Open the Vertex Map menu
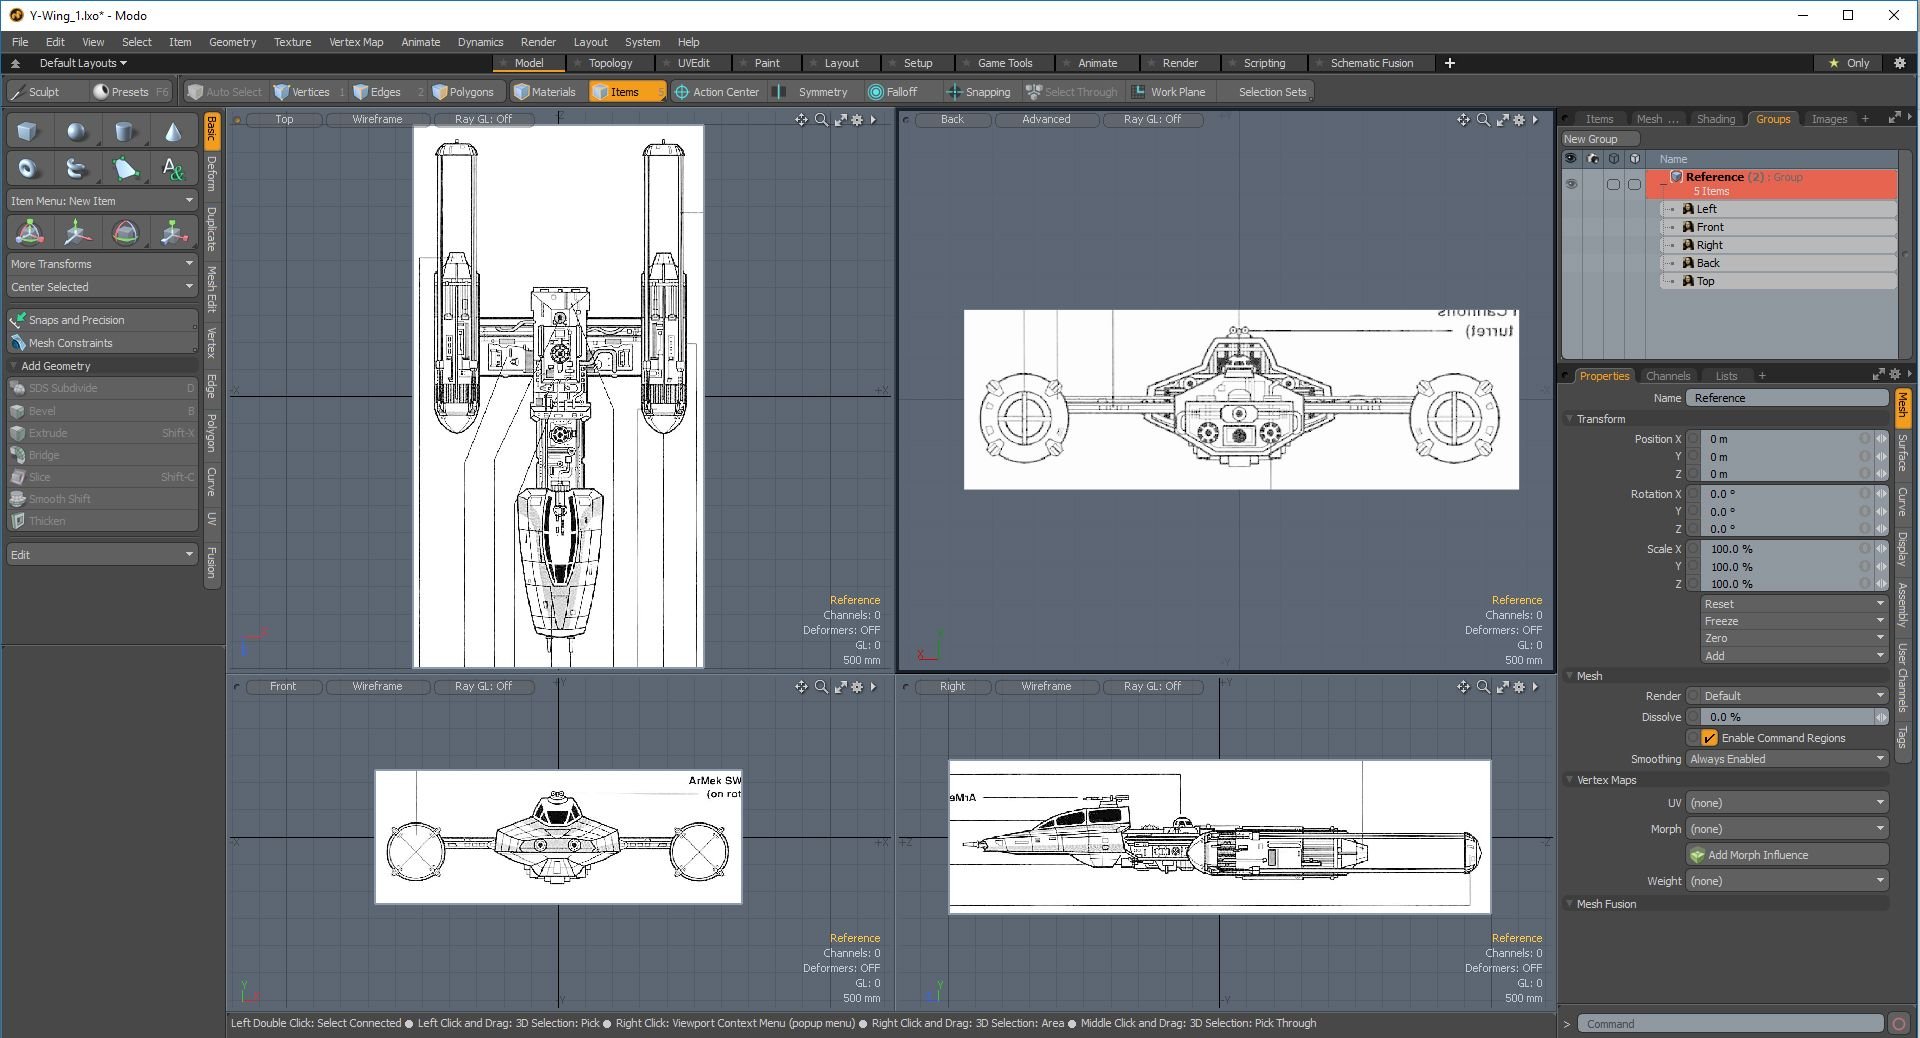The image size is (1920, 1038). pyautogui.click(x=356, y=42)
